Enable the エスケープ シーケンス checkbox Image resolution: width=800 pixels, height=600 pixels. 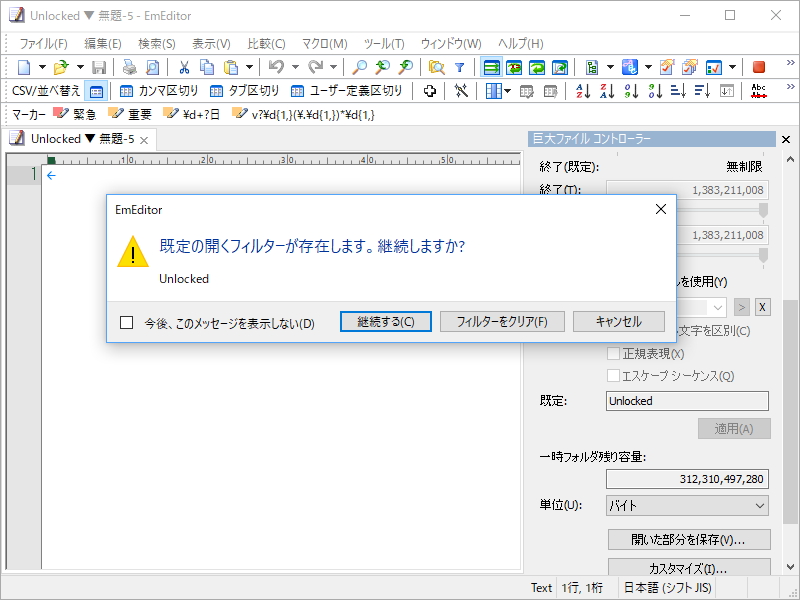point(613,373)
